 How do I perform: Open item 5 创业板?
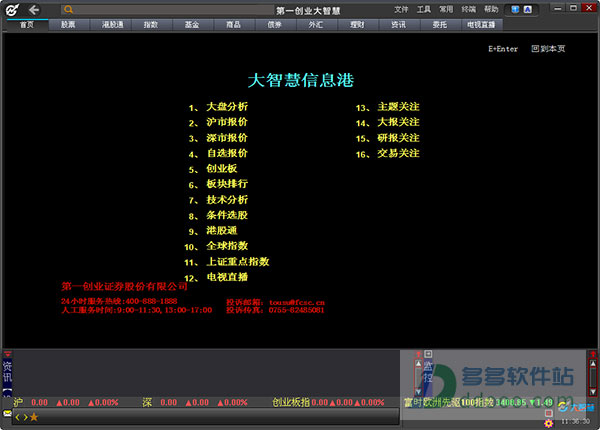point(213,169)
